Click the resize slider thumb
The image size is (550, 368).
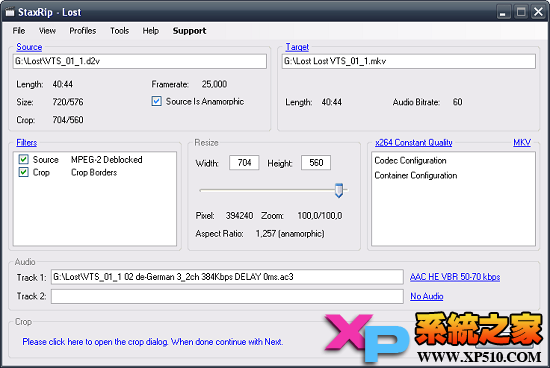[339, 190]
